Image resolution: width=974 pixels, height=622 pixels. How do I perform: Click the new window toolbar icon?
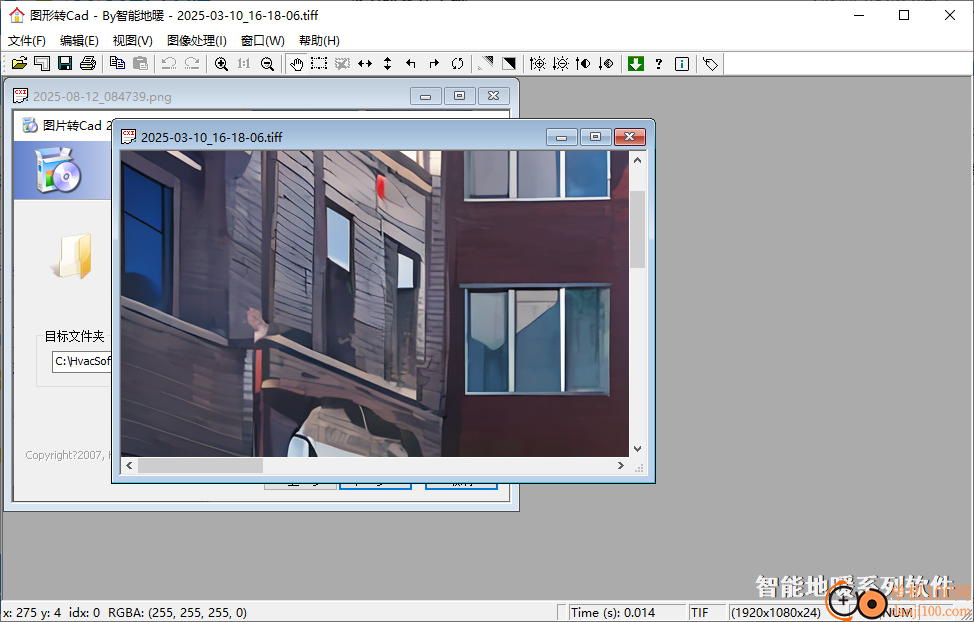(42, 63)
